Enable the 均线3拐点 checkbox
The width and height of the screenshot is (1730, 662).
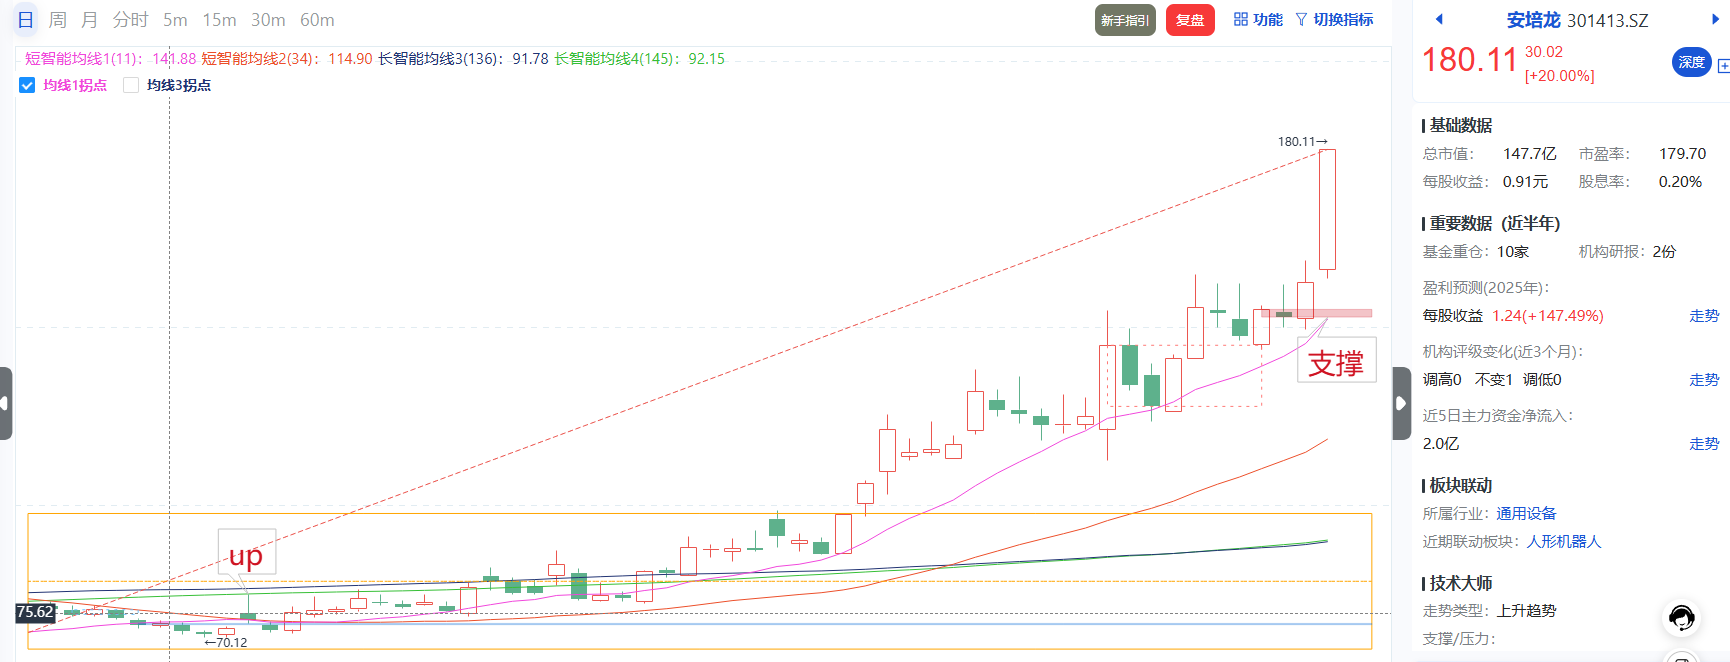pos(131,85)
